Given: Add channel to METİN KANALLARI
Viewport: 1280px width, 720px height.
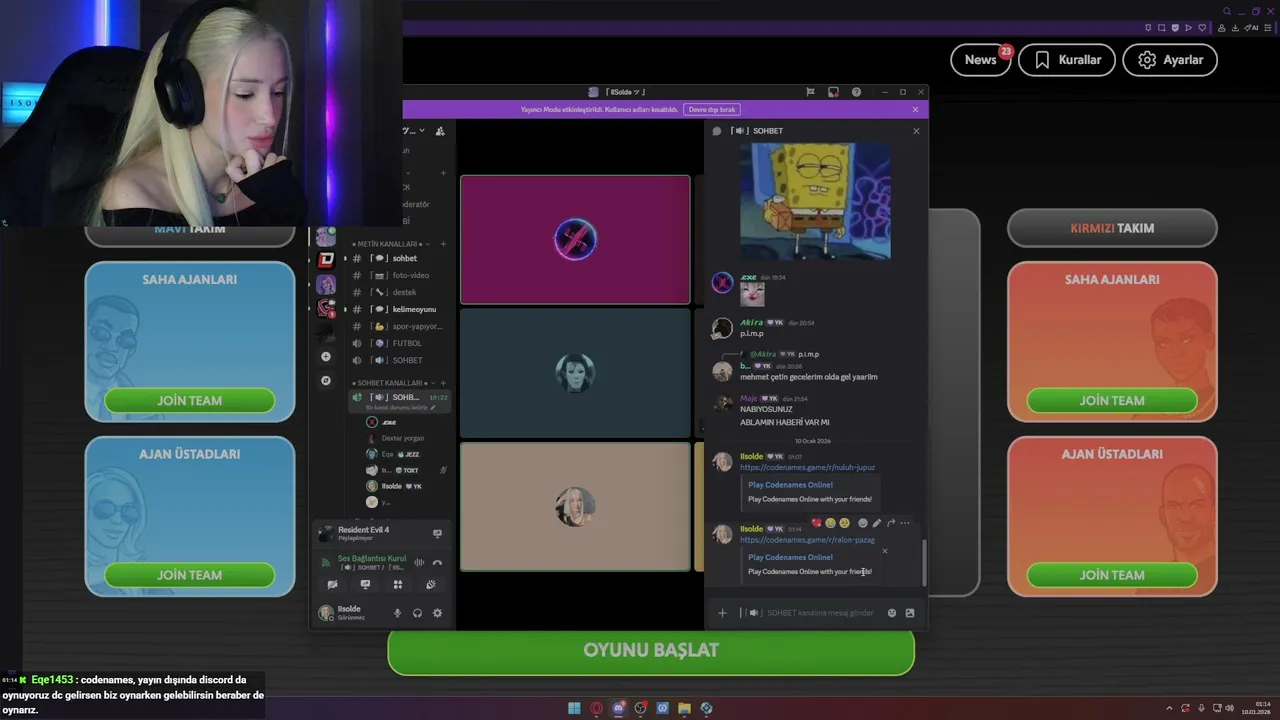Looking at the screenshot, I should [443, 244].
